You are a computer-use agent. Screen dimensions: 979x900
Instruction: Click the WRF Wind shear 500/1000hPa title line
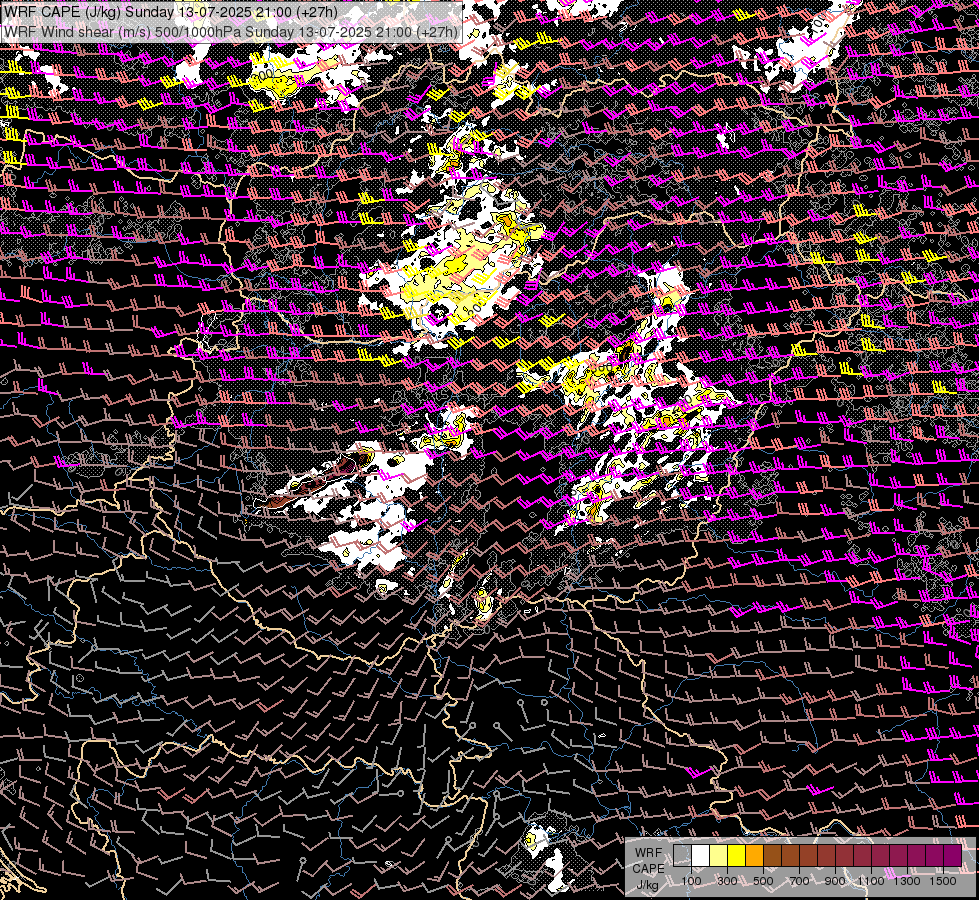231,32
